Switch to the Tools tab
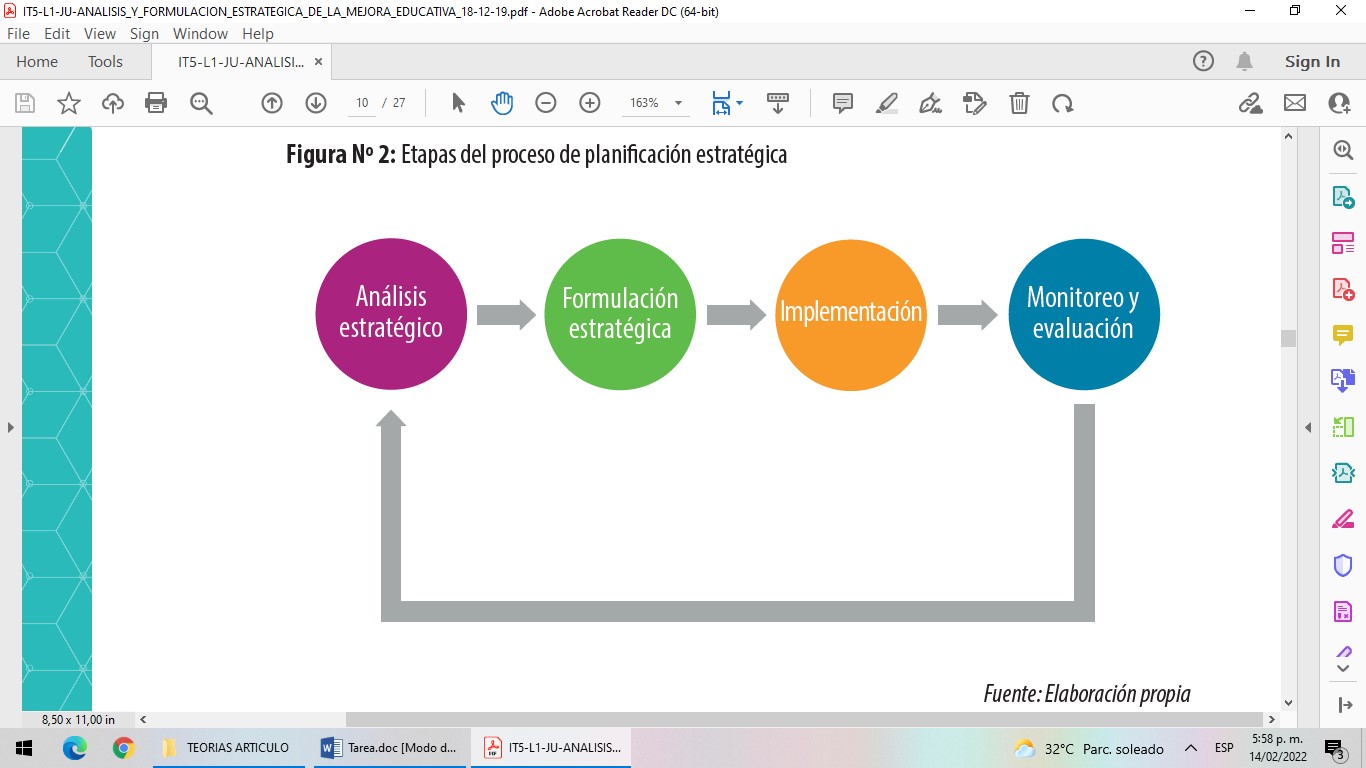1366x768 pixels. [x=105, y=61]
